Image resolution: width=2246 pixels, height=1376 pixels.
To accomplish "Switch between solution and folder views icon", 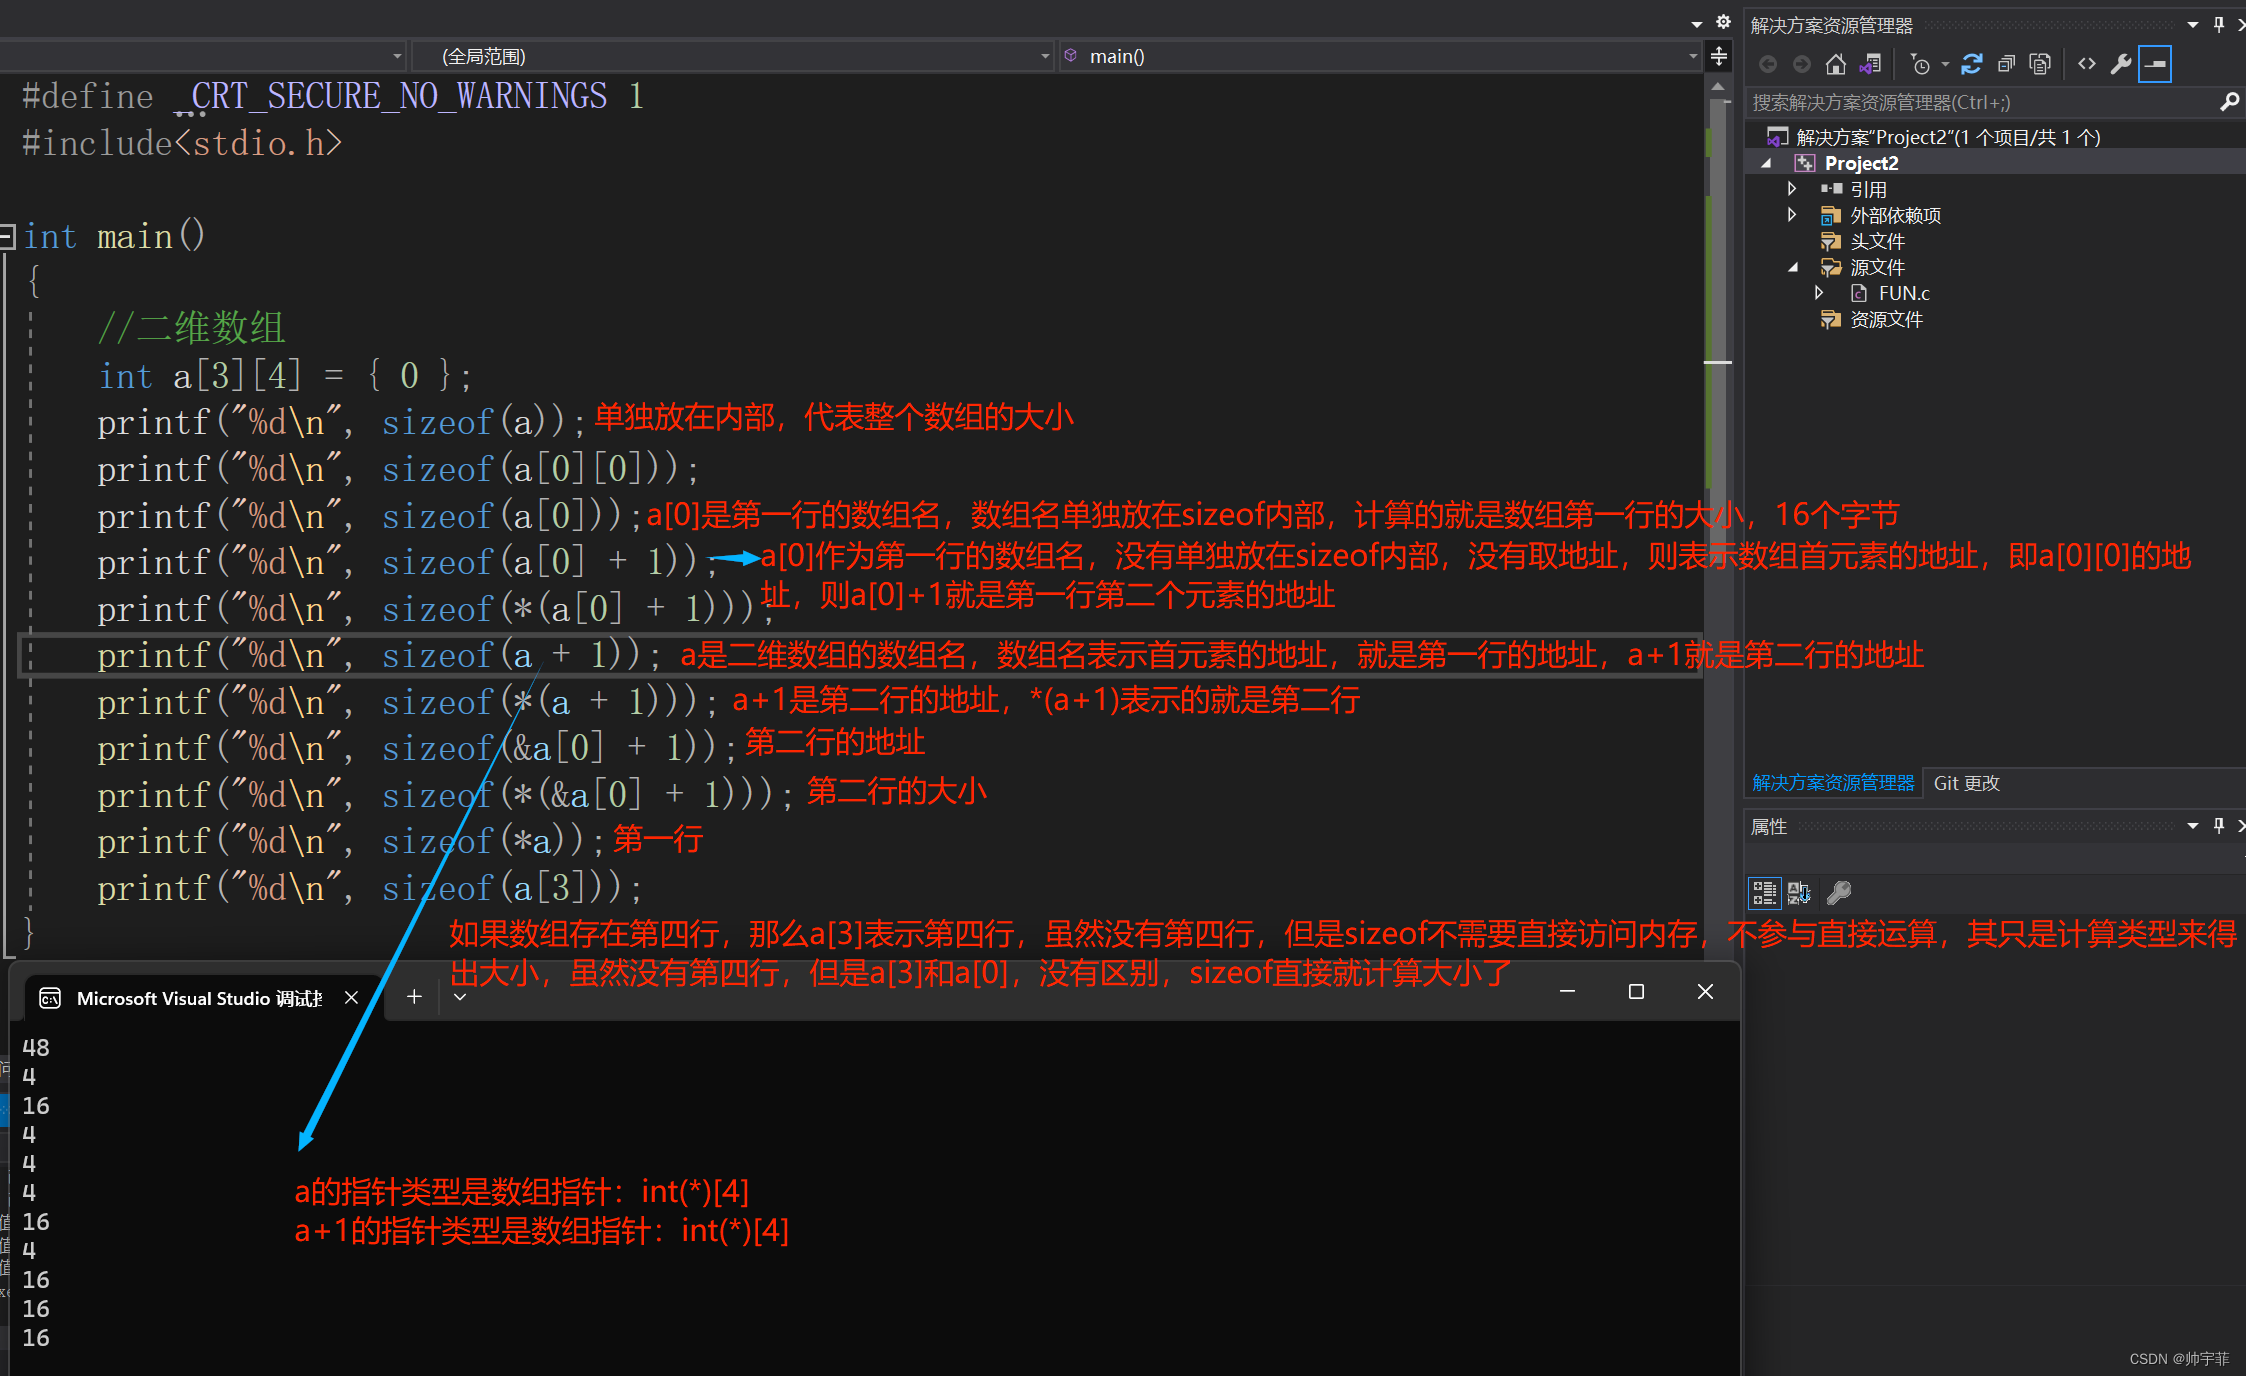I will 1870,64.
